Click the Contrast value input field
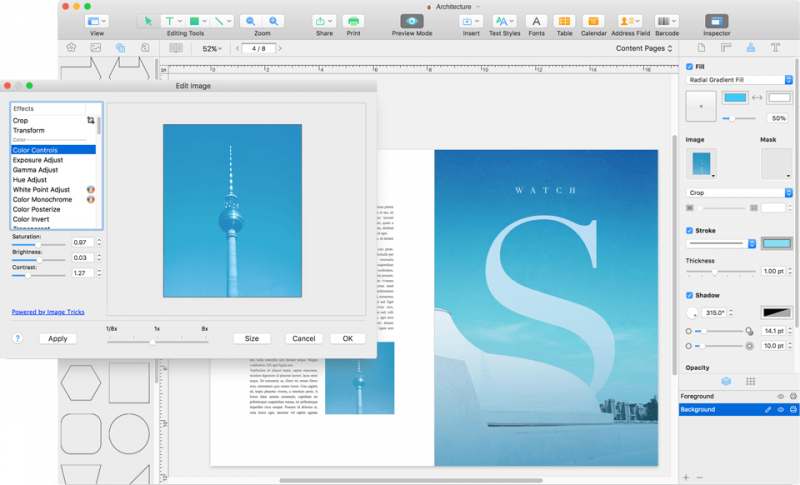 coord(83,272)
